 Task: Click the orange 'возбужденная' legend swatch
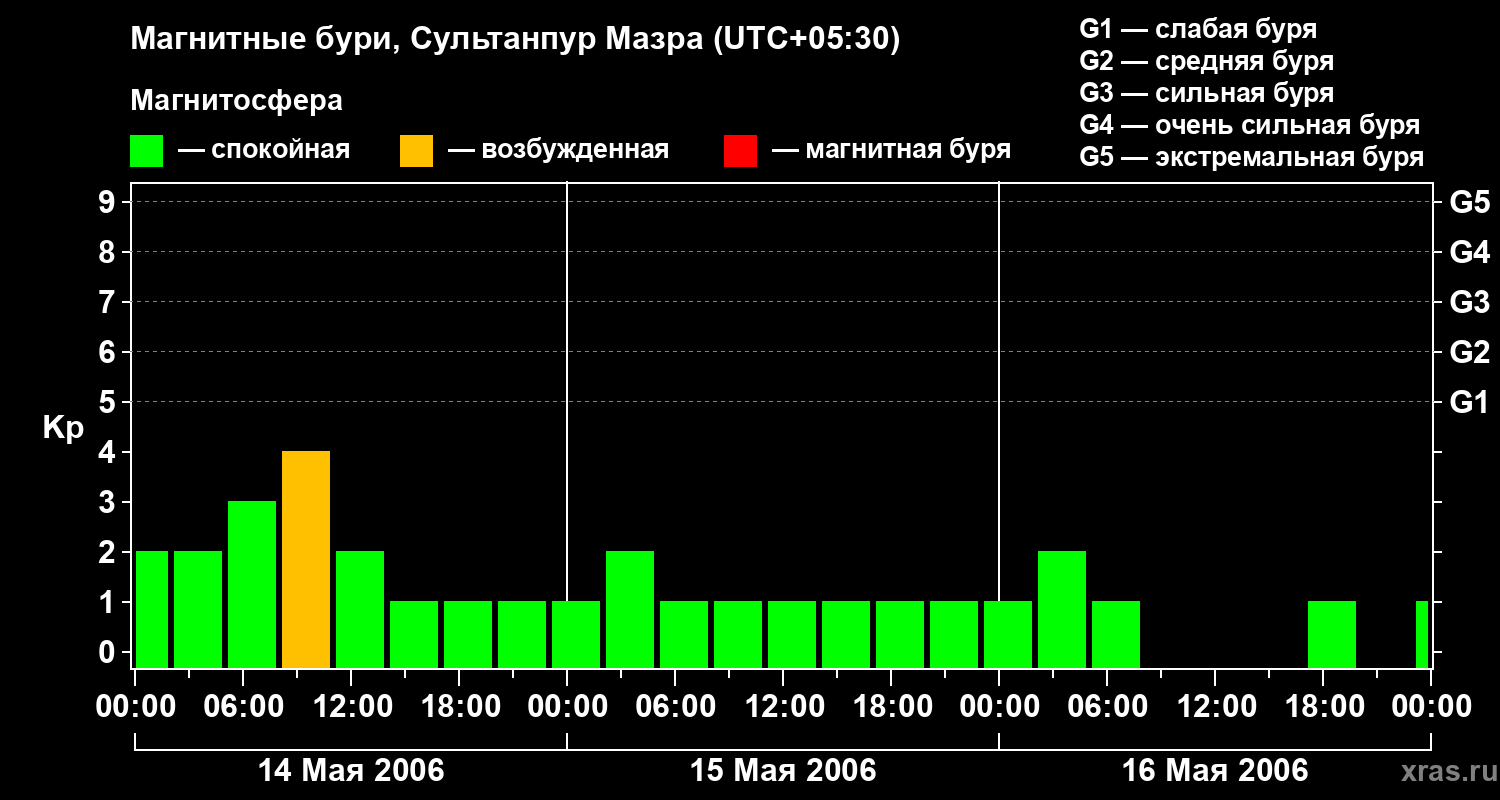point(416,151)
